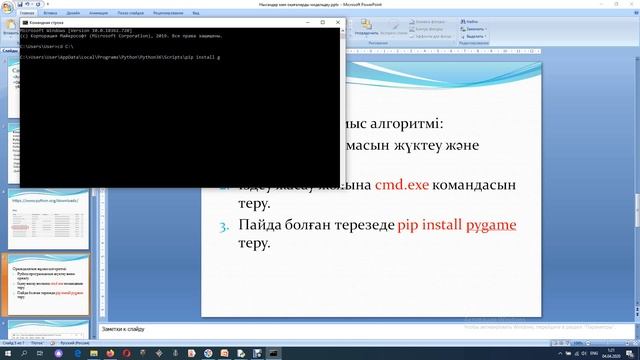This screenshot has height=360, width=640.
Task: Open the Вид ribbon tab
Action: (196, 13)
